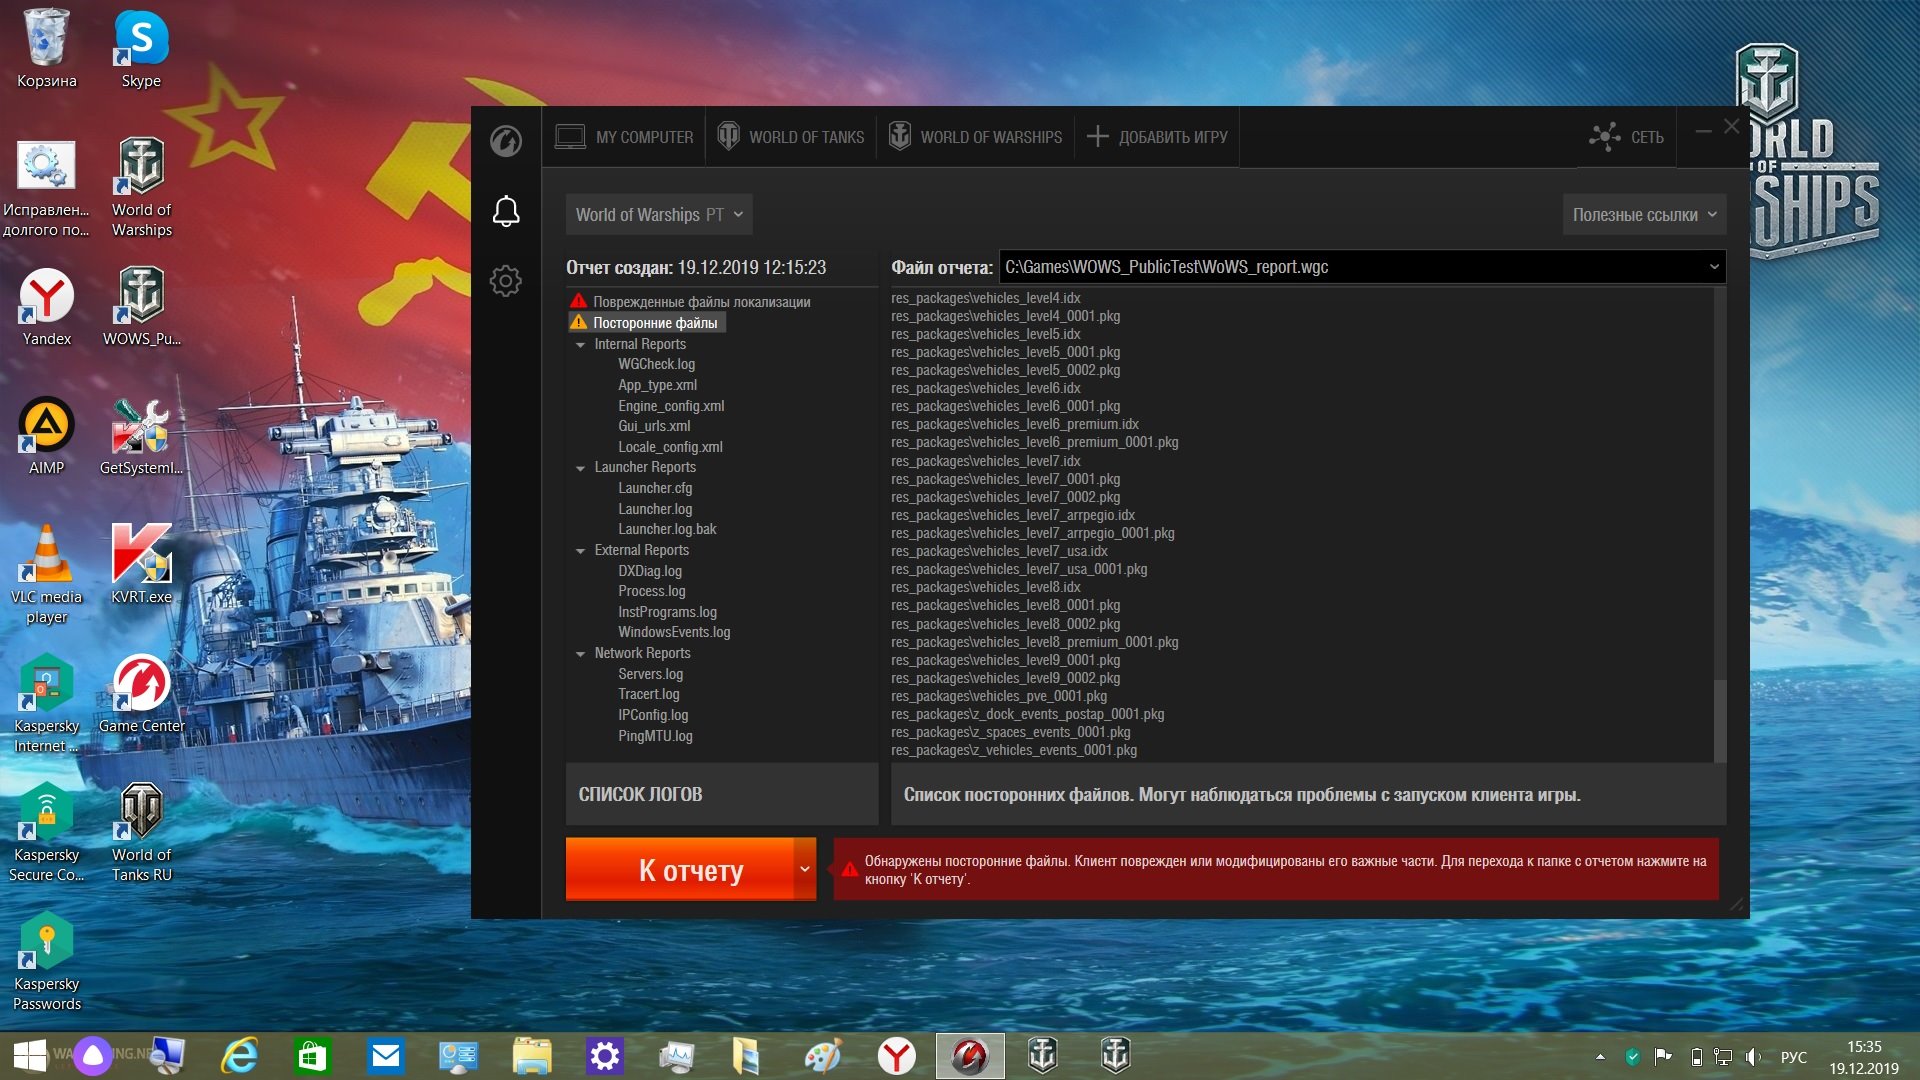The height and width of the screenshot is (1080, 1920).
Task: Click ДОБАВИТЬ ИГРУ tab
Action: [1157, 137]
